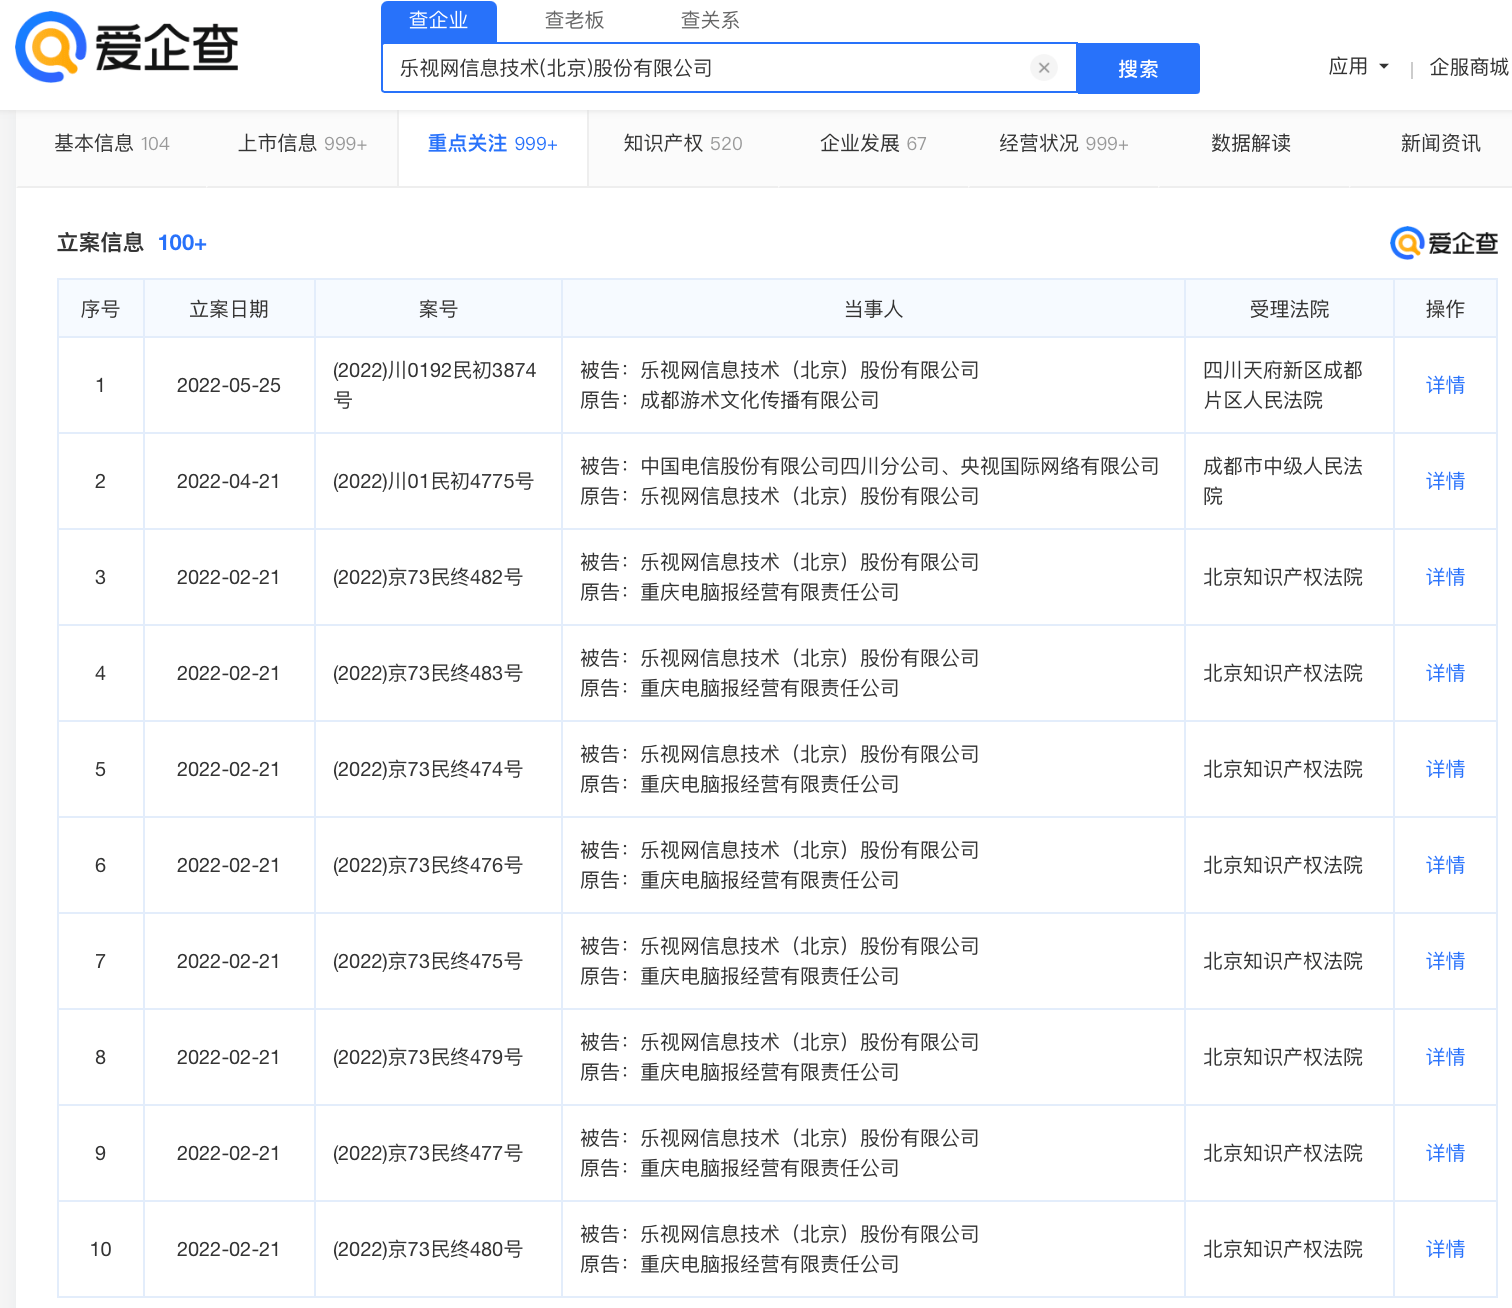Open the 数据解读 tab

pos(1251,144)
